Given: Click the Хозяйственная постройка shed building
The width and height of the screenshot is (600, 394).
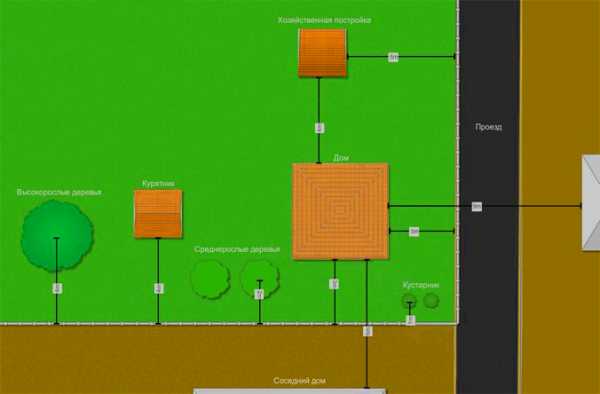Looking at the screenshot, I should pos(323,53).
